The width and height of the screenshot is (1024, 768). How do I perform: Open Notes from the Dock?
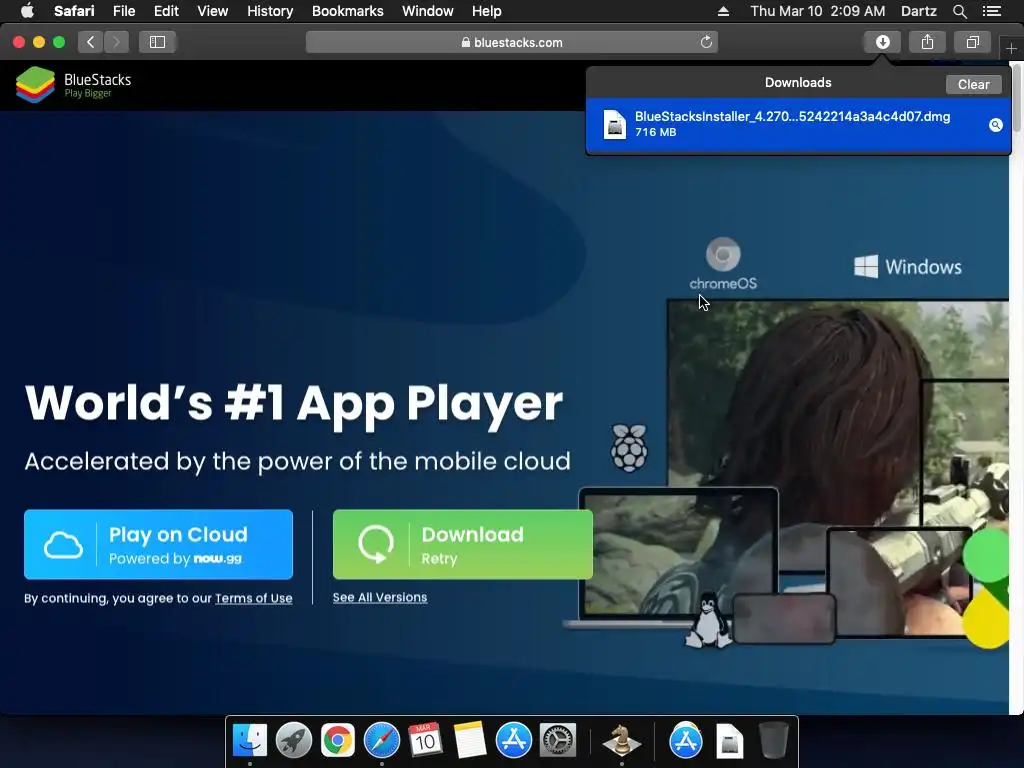[470, 741]
